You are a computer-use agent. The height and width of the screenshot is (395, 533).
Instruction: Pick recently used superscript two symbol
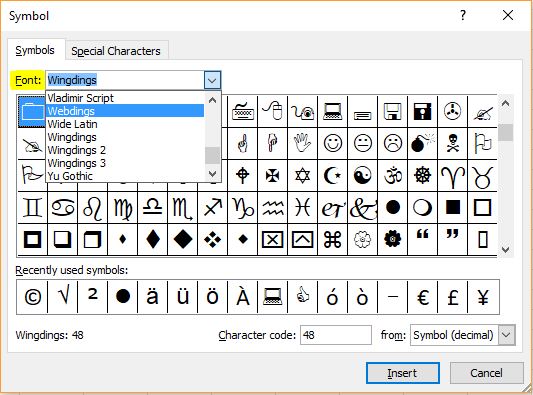click(92, 297)
